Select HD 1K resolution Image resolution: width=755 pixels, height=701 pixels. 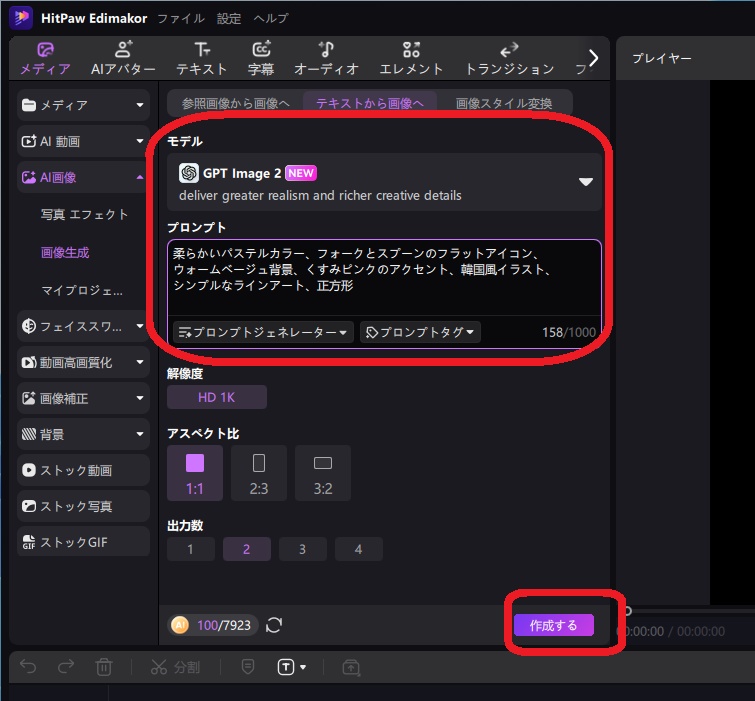(x=217, y=397)
